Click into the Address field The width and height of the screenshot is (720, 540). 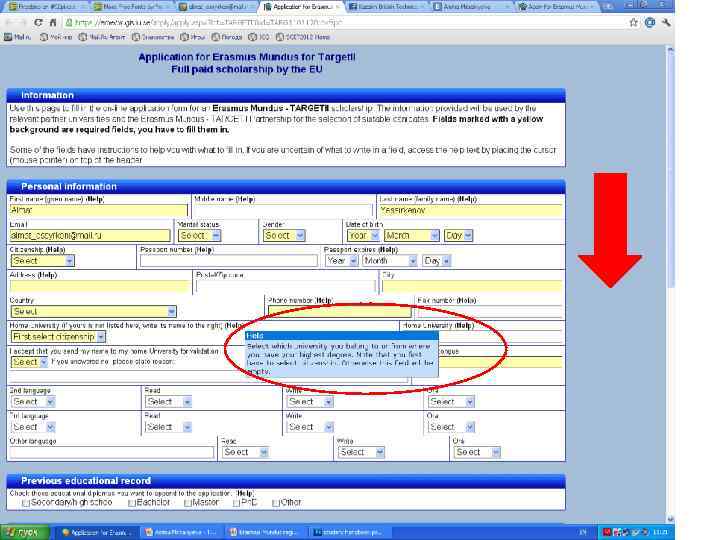pyautogui.click(x=100, y=286)
